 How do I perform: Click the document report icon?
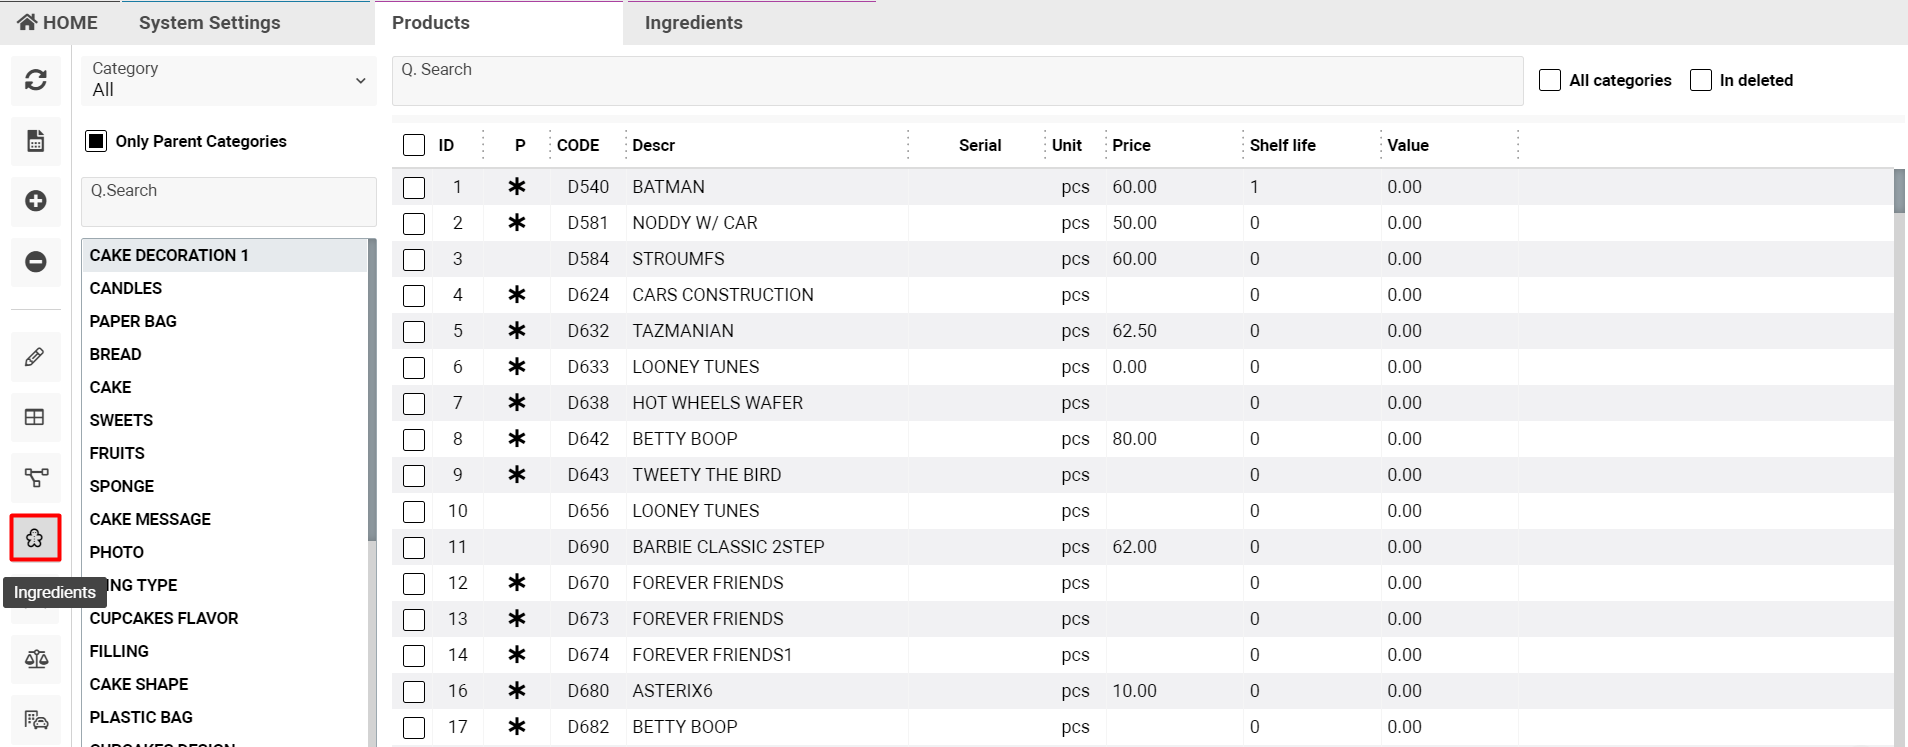point(36,141)
